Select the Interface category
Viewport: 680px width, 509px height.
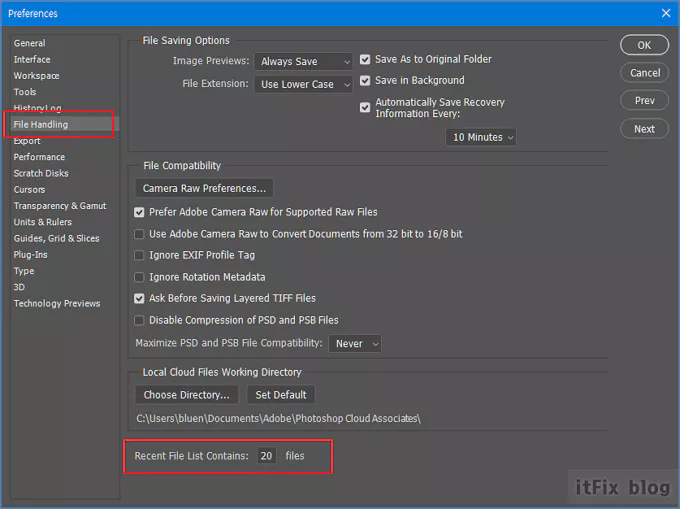pos(32,59)
